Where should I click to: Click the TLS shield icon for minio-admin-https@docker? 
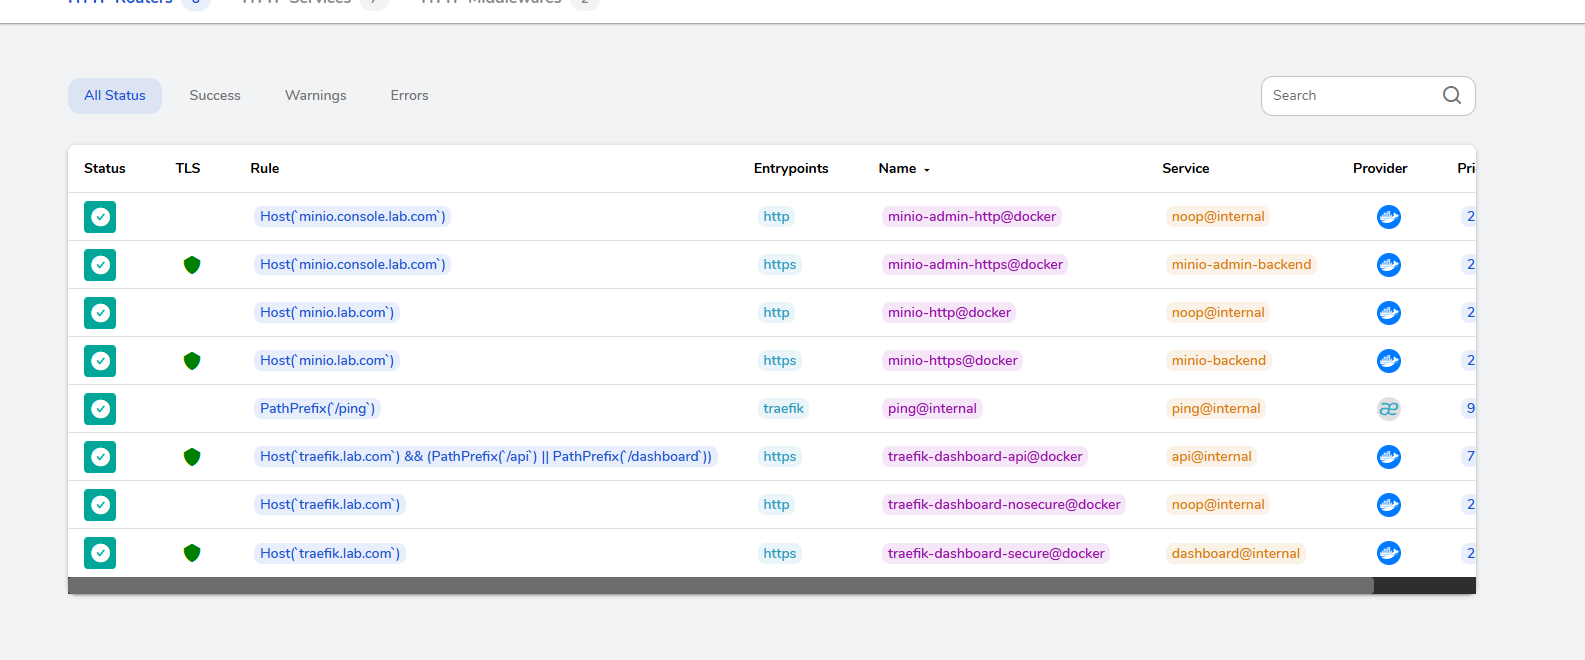[192, 265]
